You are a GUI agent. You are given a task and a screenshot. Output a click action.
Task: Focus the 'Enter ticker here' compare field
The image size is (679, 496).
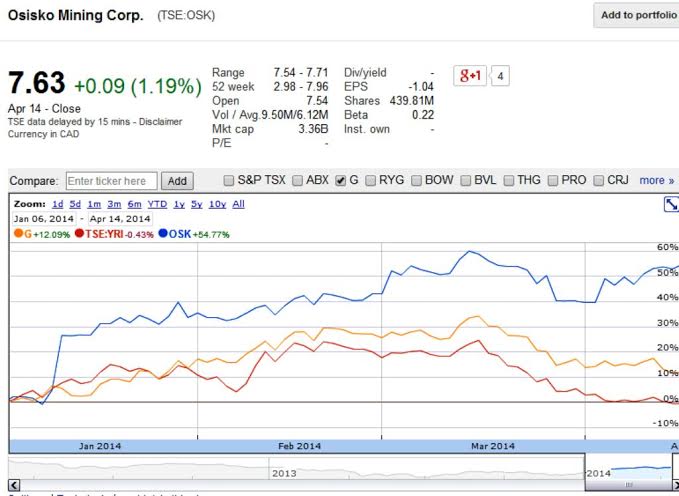(111, 181)
